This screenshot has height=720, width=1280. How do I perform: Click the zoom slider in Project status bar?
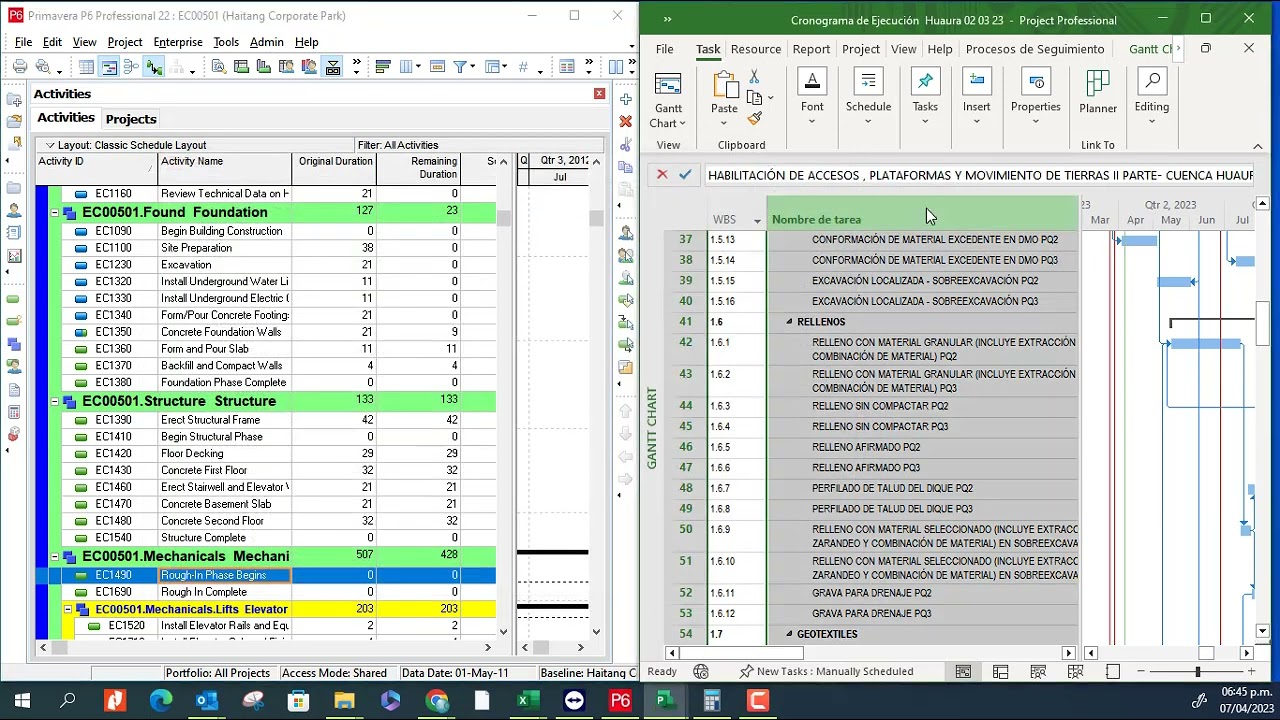point(1197,672)
